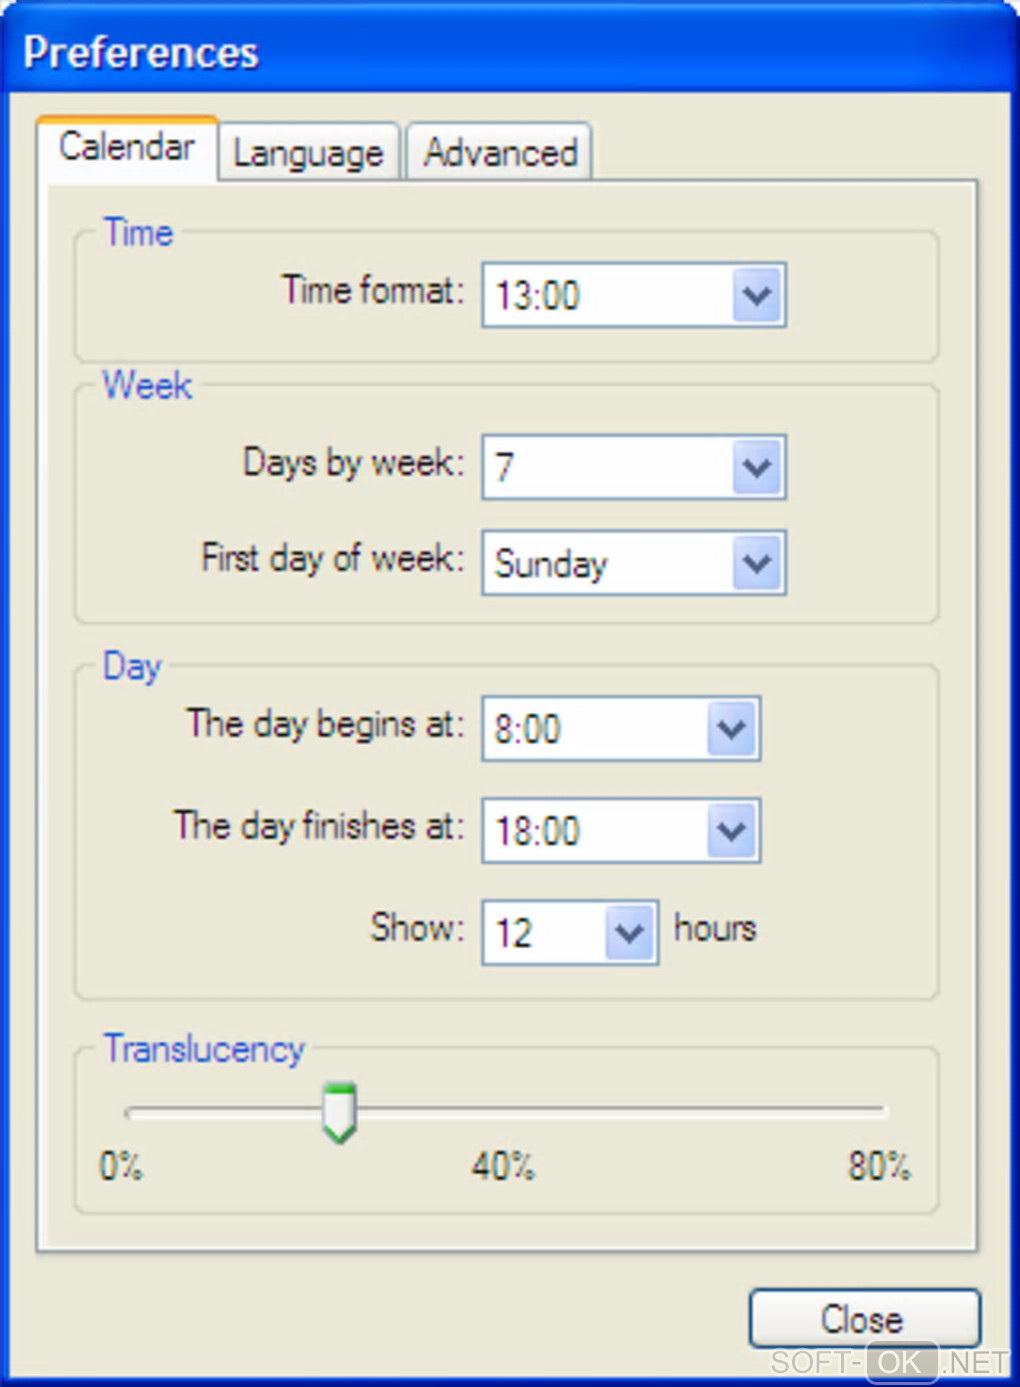
Task: Click the 8:00 day begins field
Action: click(594, 729)
